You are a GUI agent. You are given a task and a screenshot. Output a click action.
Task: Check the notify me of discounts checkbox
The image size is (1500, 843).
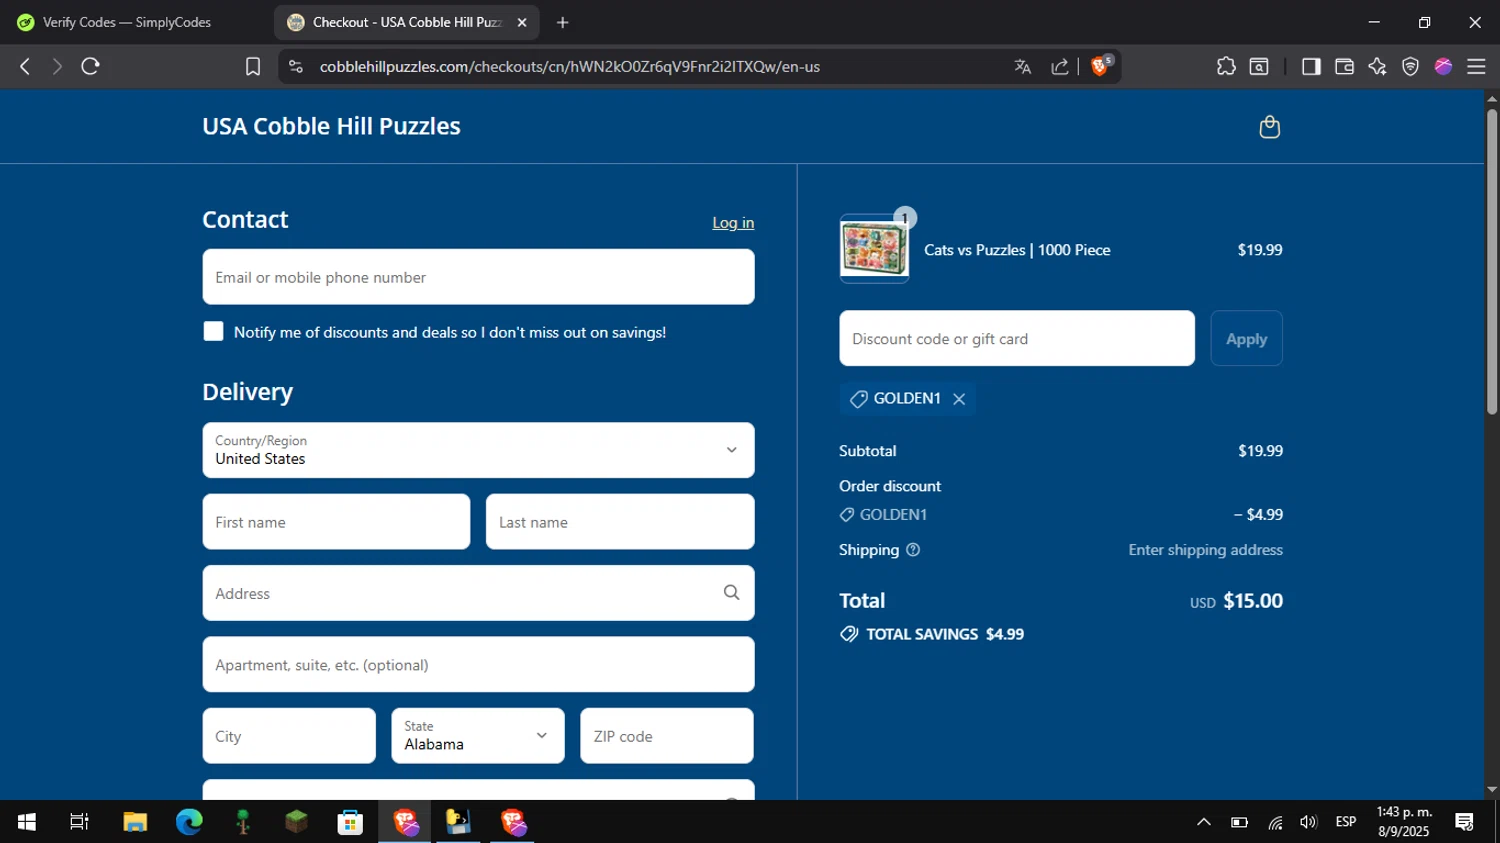pos(213,331)
